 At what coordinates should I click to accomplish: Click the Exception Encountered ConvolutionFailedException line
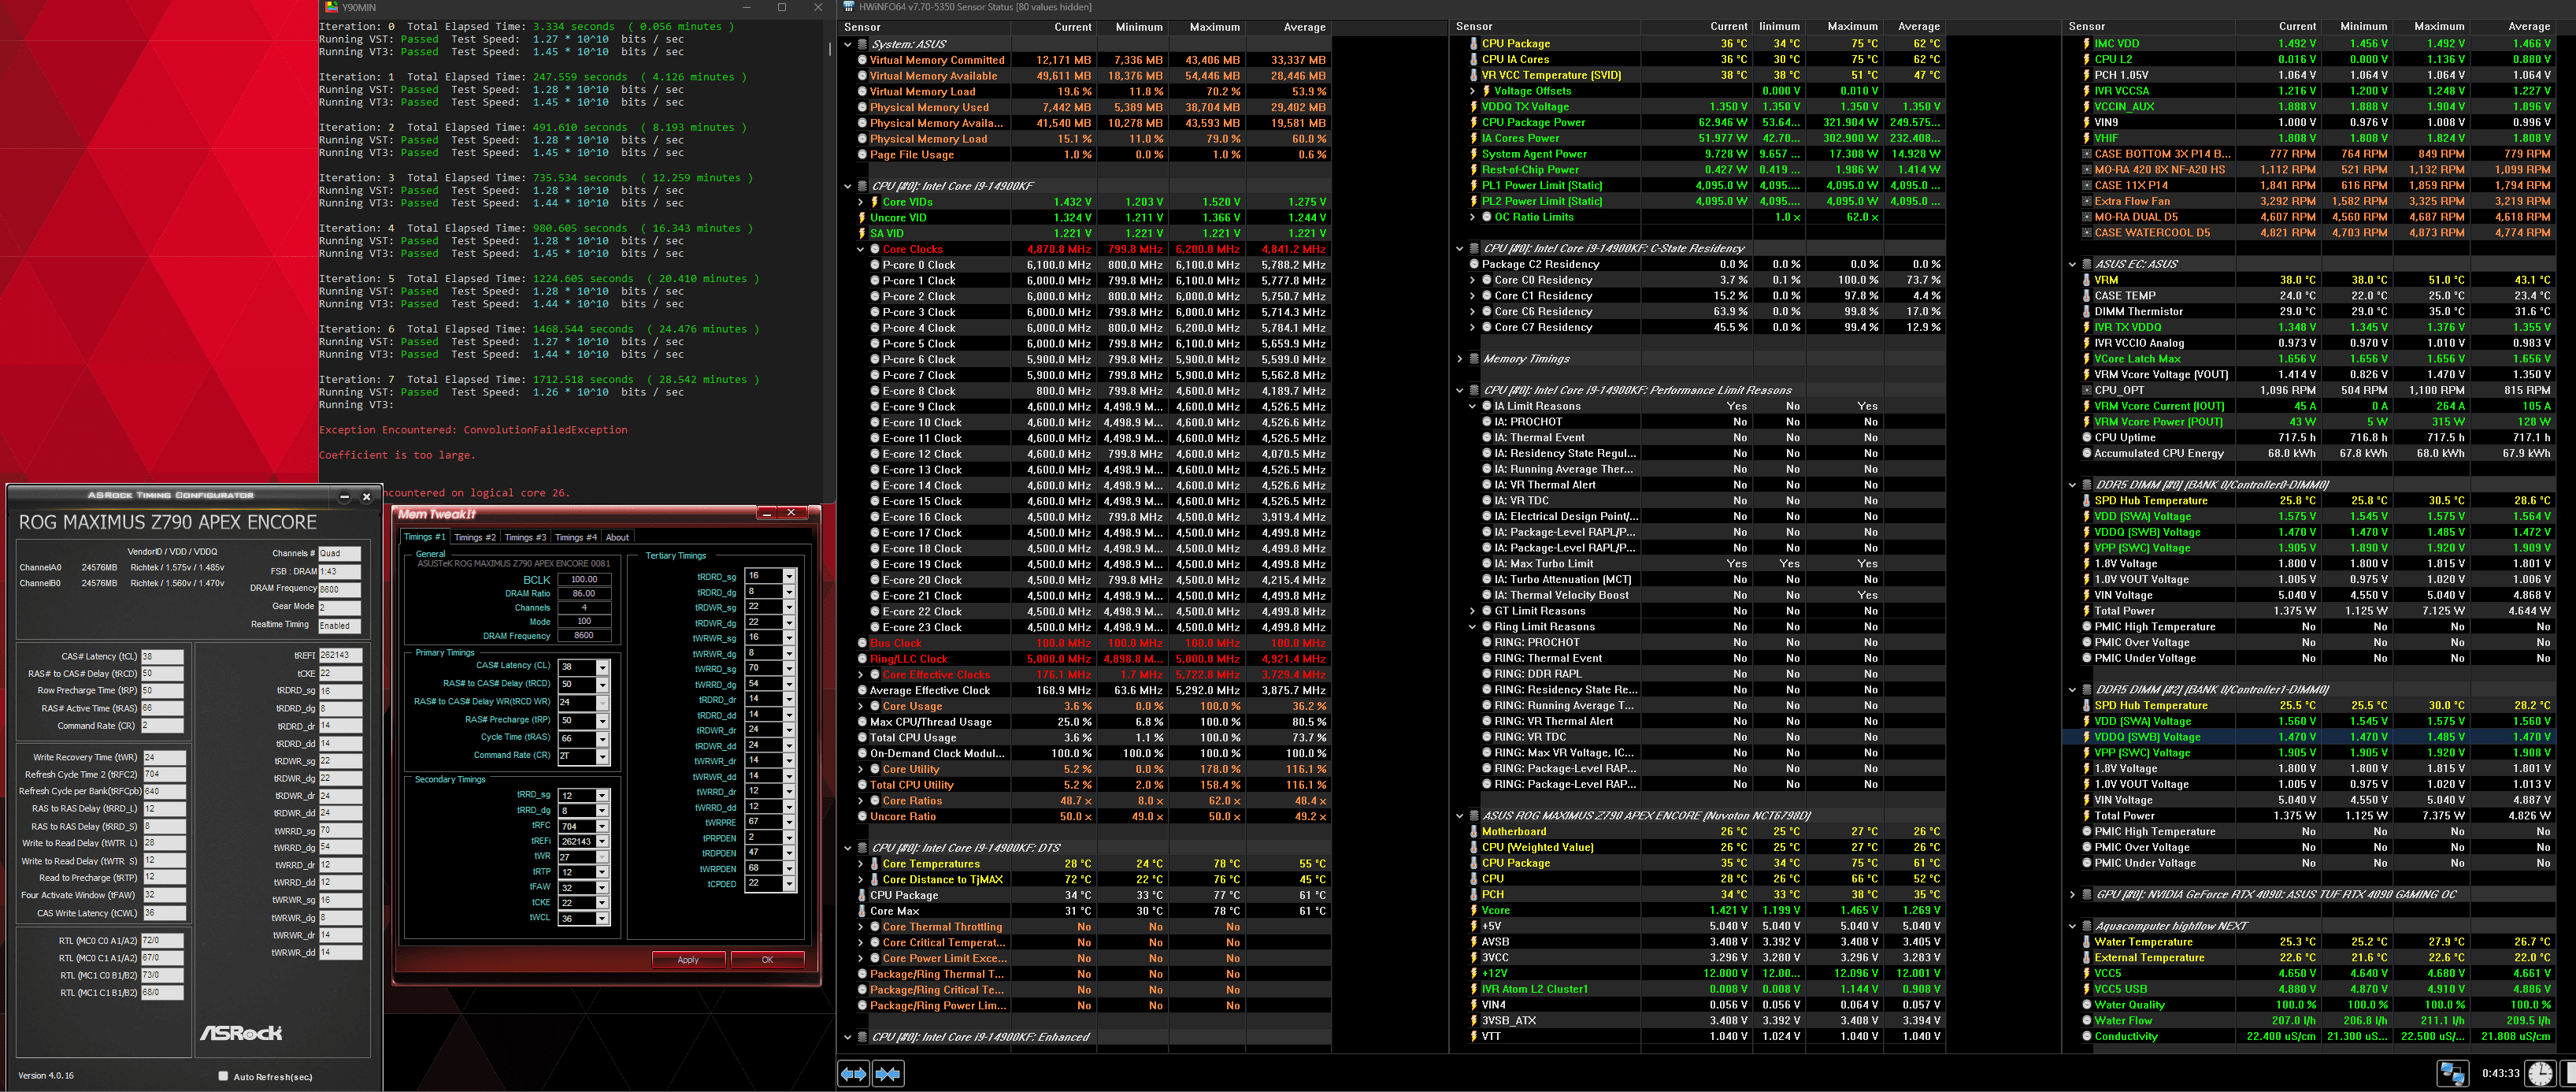[474, 430]
